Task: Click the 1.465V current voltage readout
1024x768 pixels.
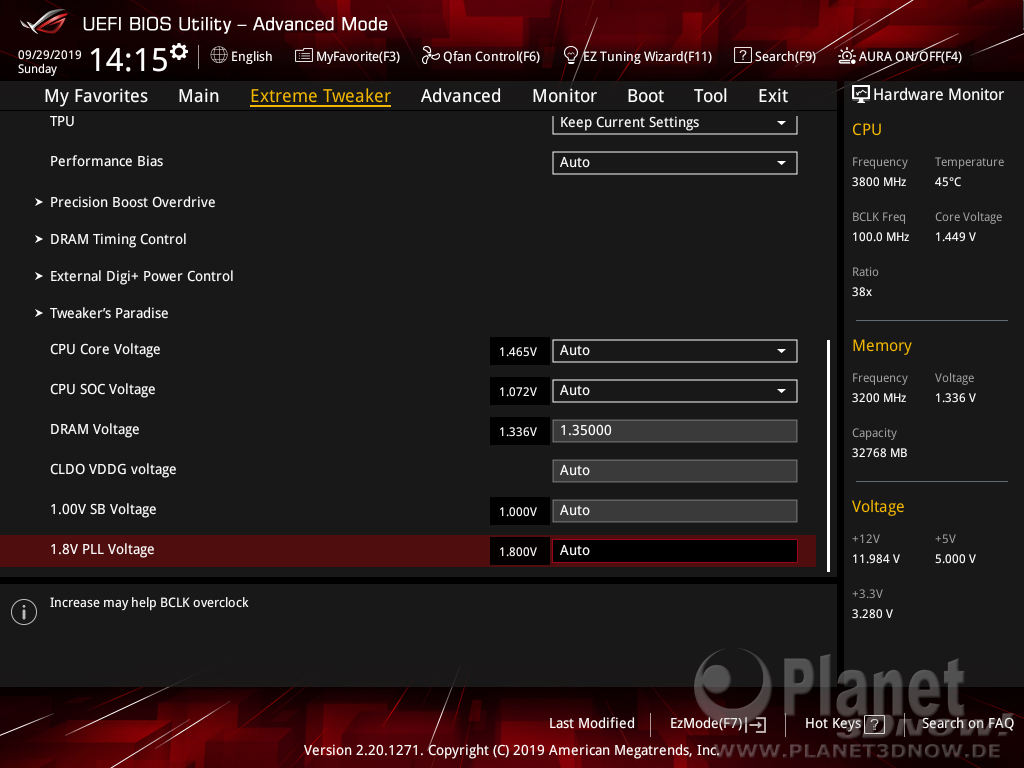Action: 519,351
